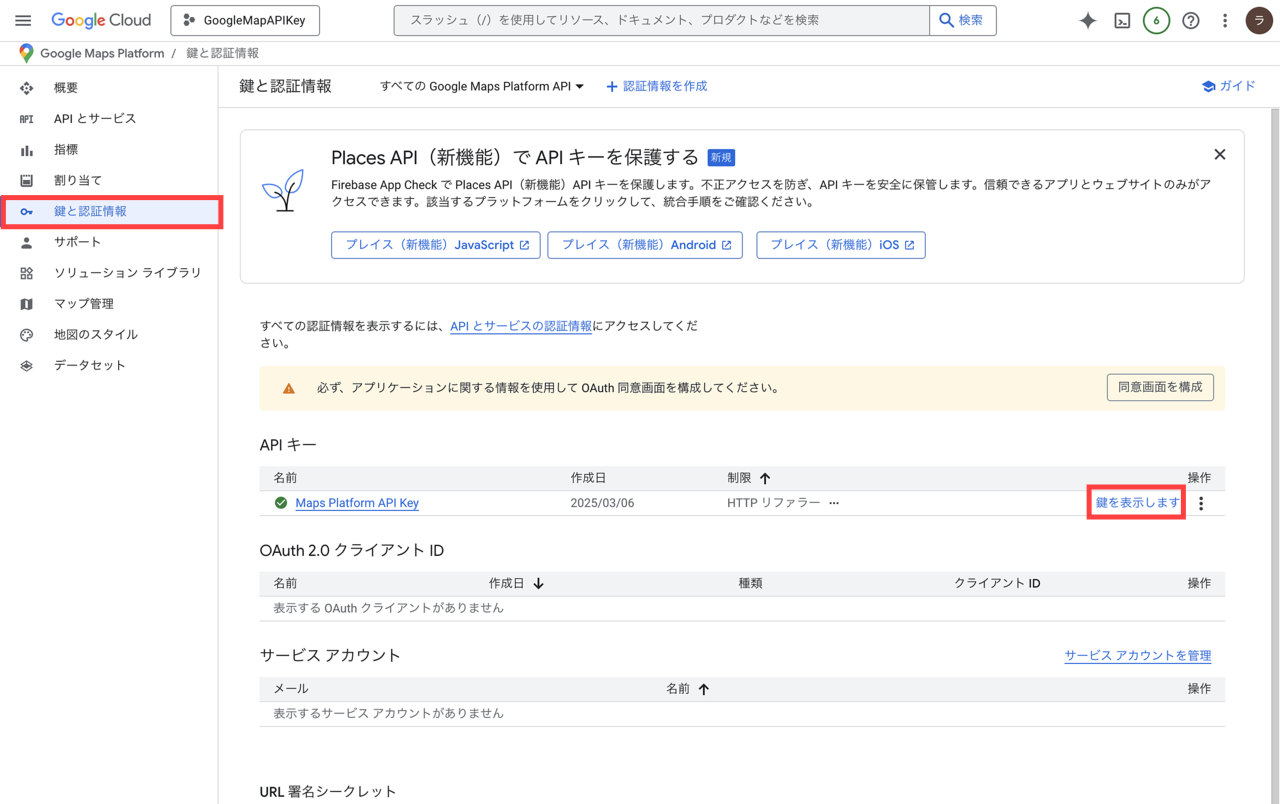Open API とサービスの認証情報 link
Viewport: 1280px width, 804px height.
coord(521,326)
